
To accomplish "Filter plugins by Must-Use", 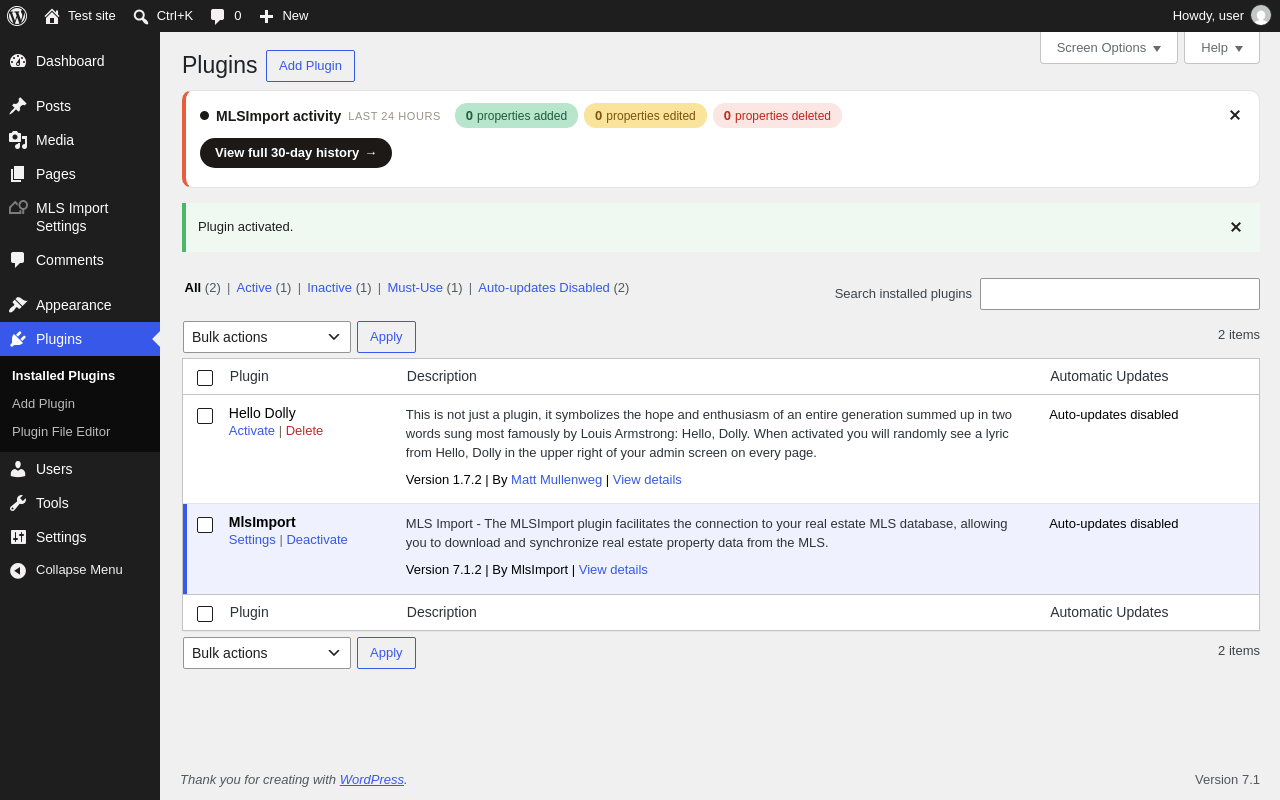I will pyautogui.click(x=415, y=288).
